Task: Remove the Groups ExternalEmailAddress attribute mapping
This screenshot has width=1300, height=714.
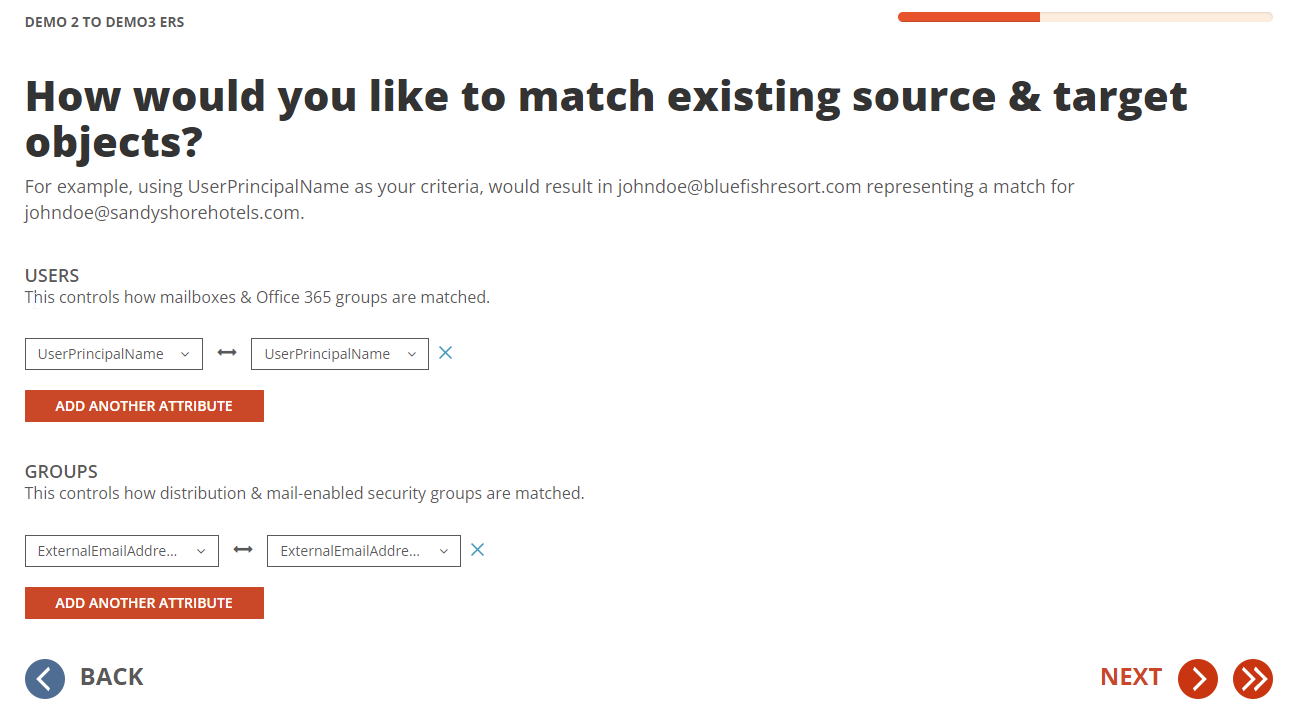Action: (x=478, y=550)
